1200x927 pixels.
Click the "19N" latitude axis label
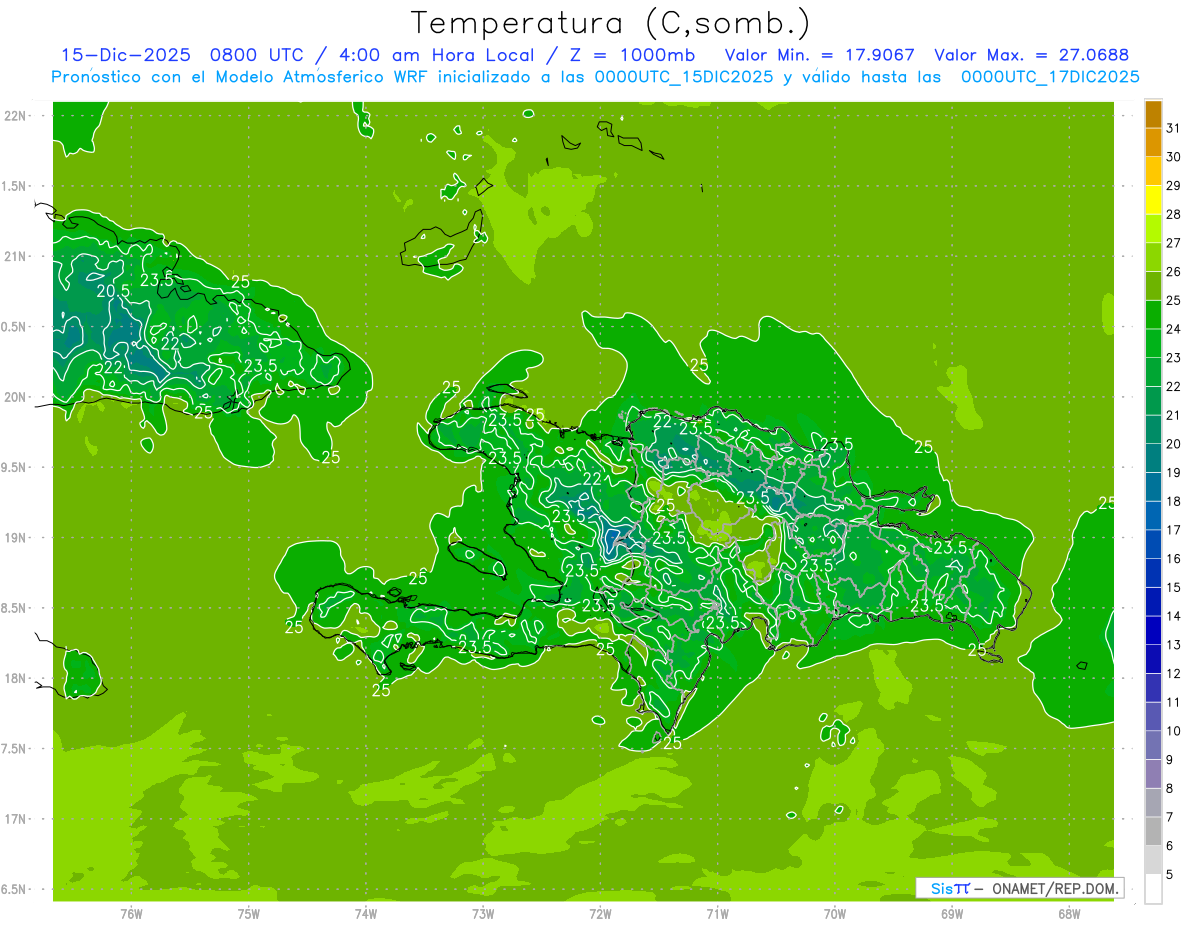pyautogui.click(x=16, y=538)
